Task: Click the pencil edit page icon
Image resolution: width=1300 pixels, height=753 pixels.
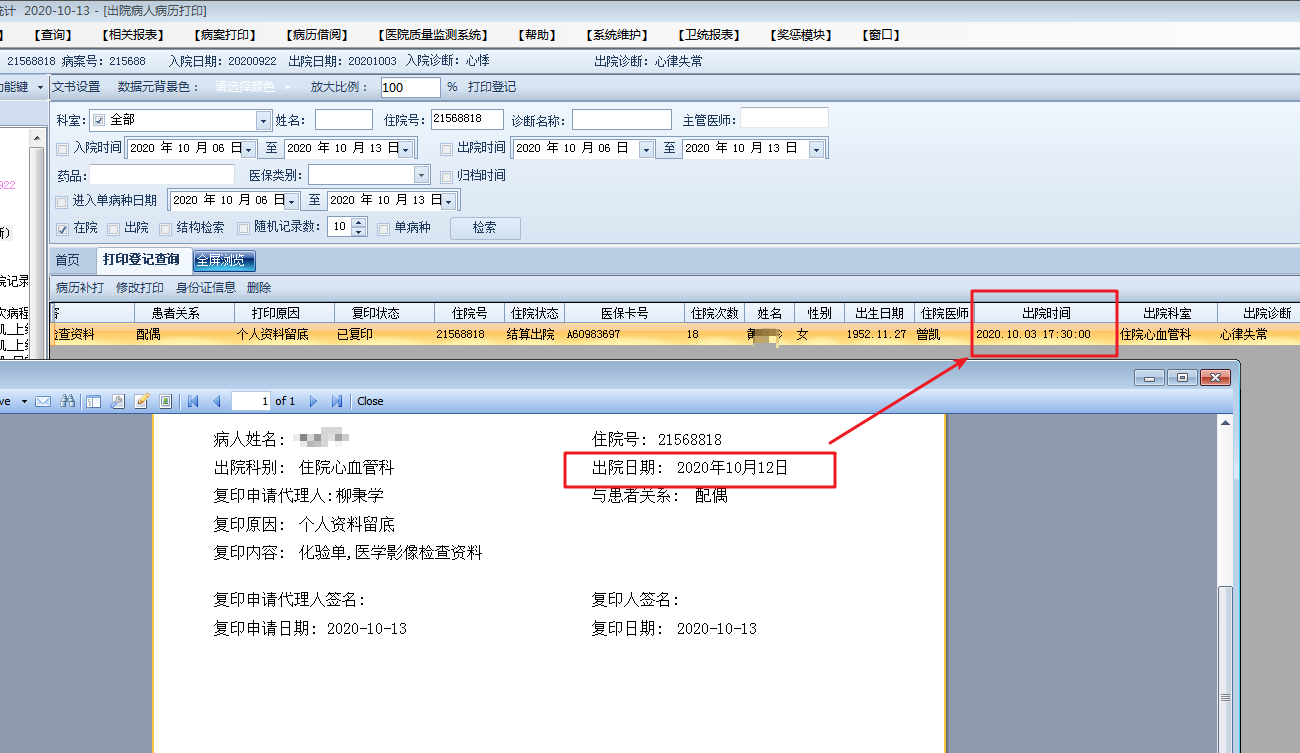Action: point(141,401)
